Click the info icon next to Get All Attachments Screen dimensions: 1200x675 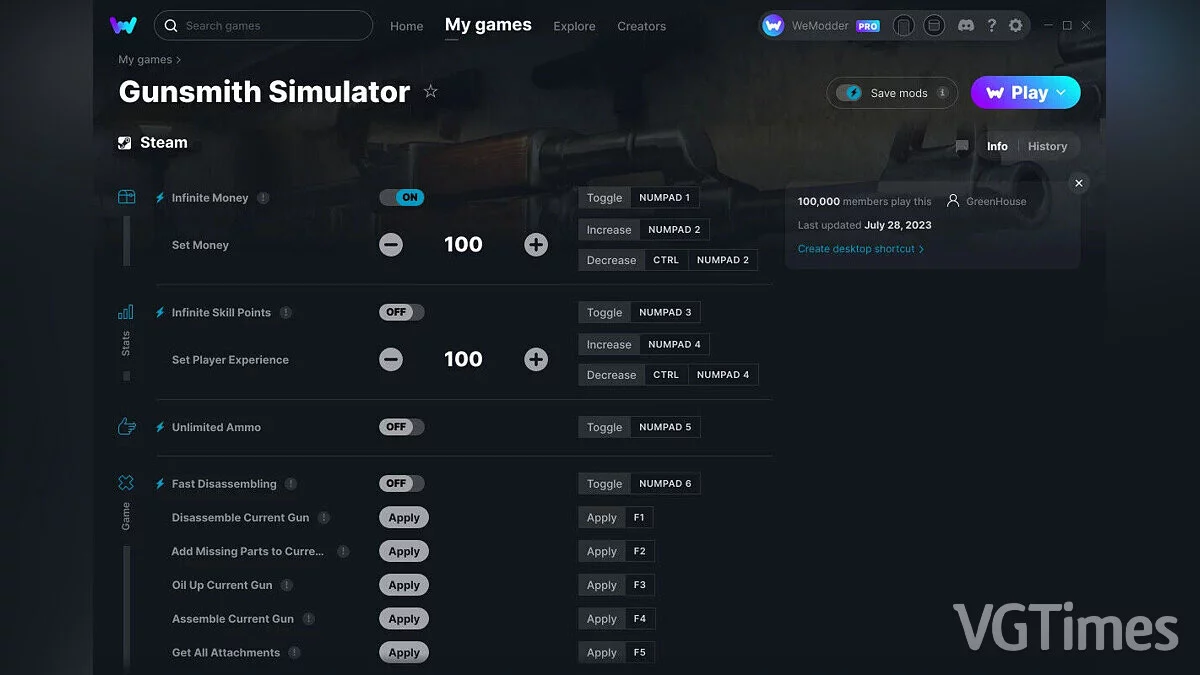(294, 653)
